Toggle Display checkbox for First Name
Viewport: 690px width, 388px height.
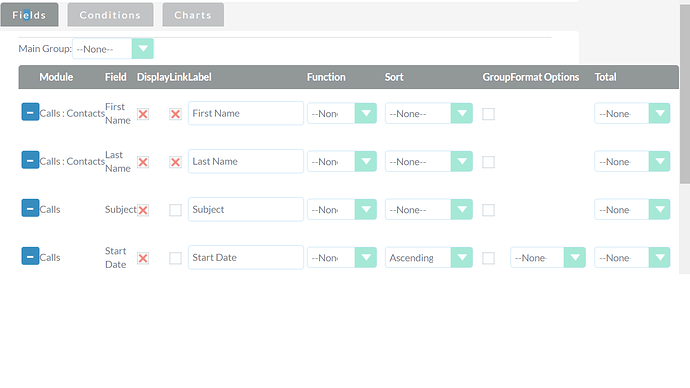pos(143,114)
